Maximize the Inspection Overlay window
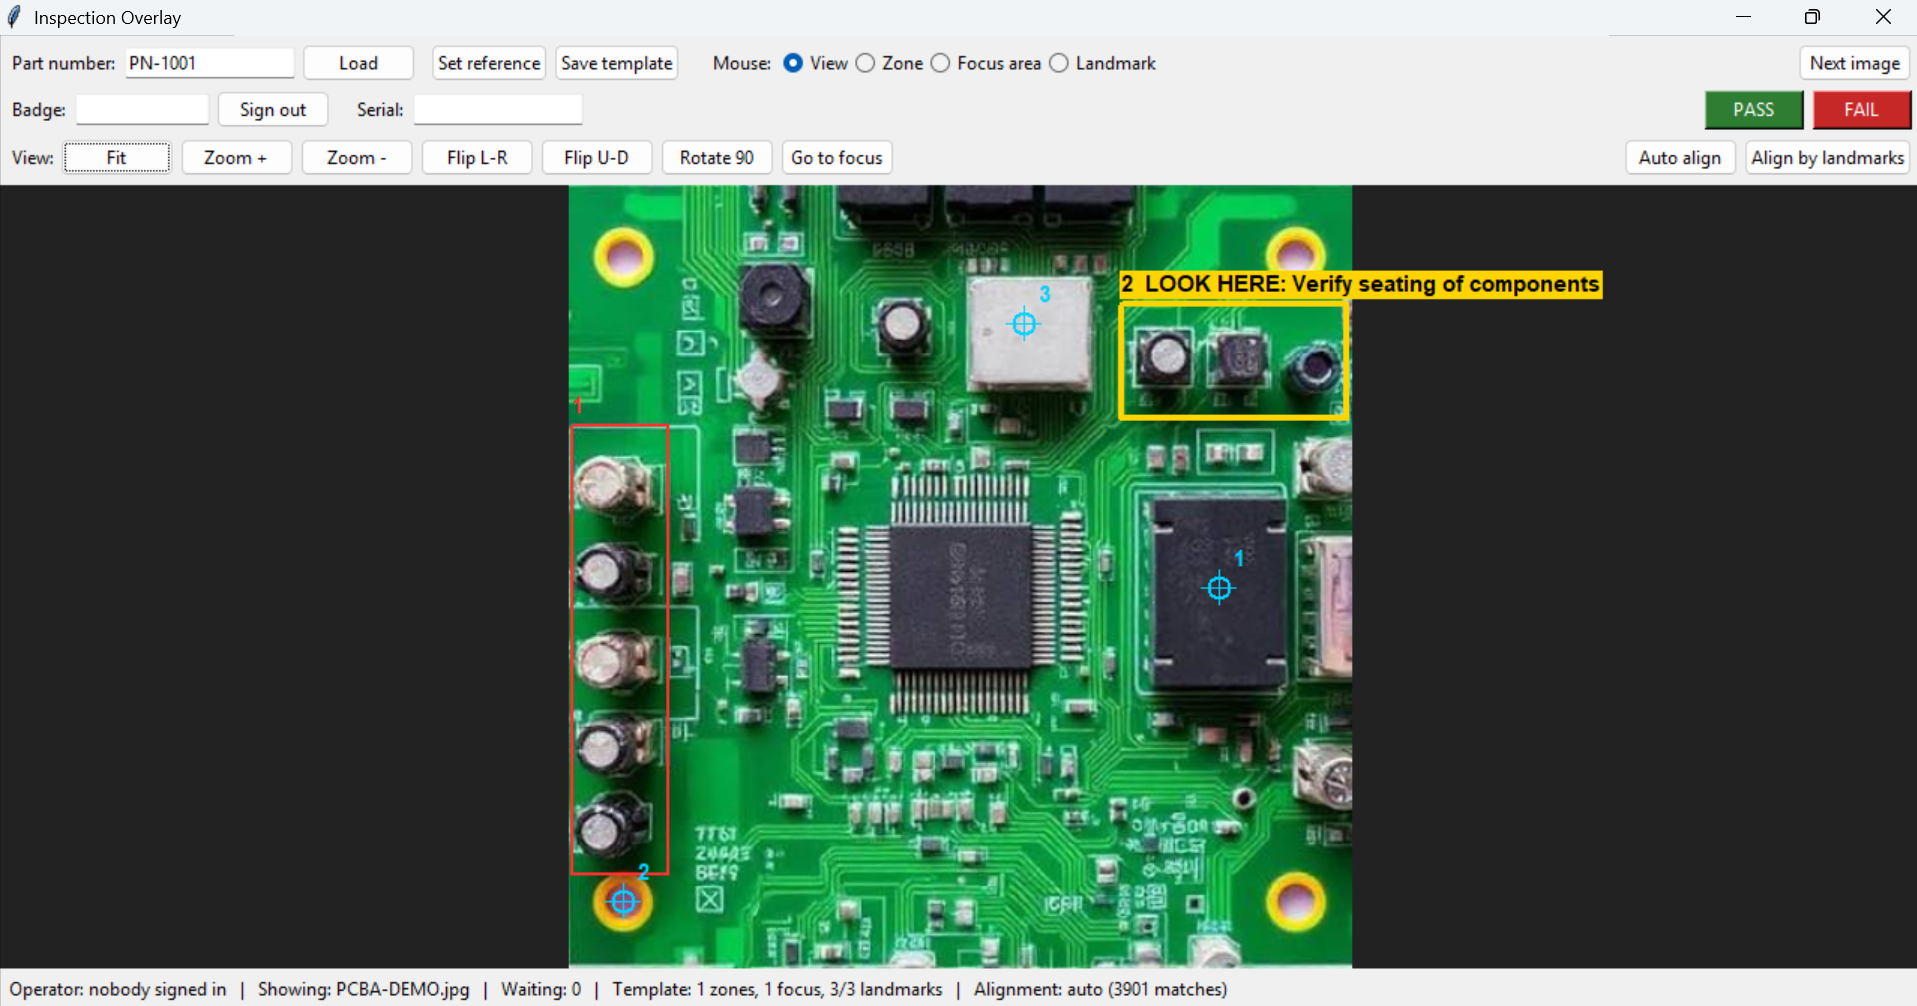The image size is (1917, 1006). pos(1812,17)
